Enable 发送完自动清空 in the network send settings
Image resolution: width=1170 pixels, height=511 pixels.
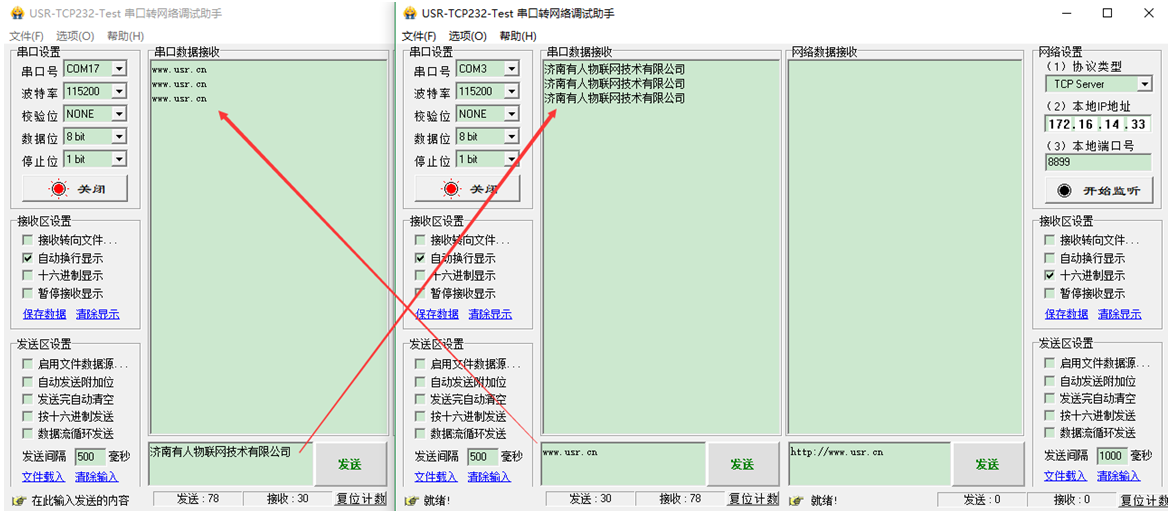tap(1049, 399)
